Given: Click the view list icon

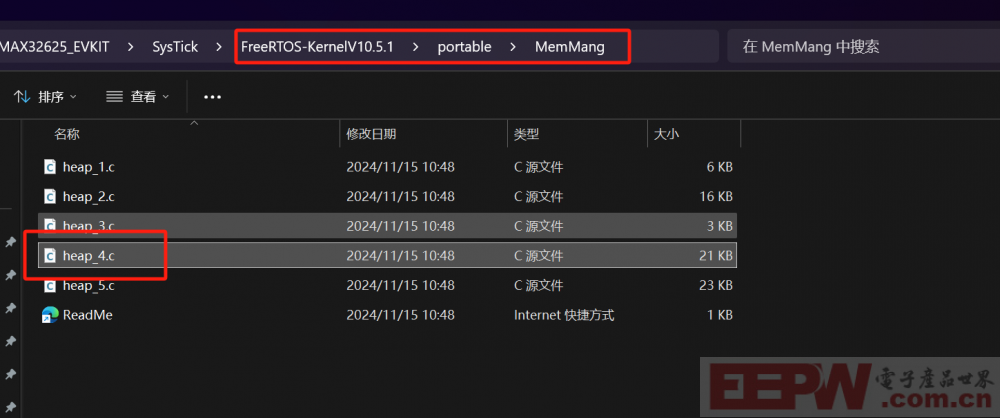Looking at the screenshot, I should pyautogui.click(x=114, y=97).
